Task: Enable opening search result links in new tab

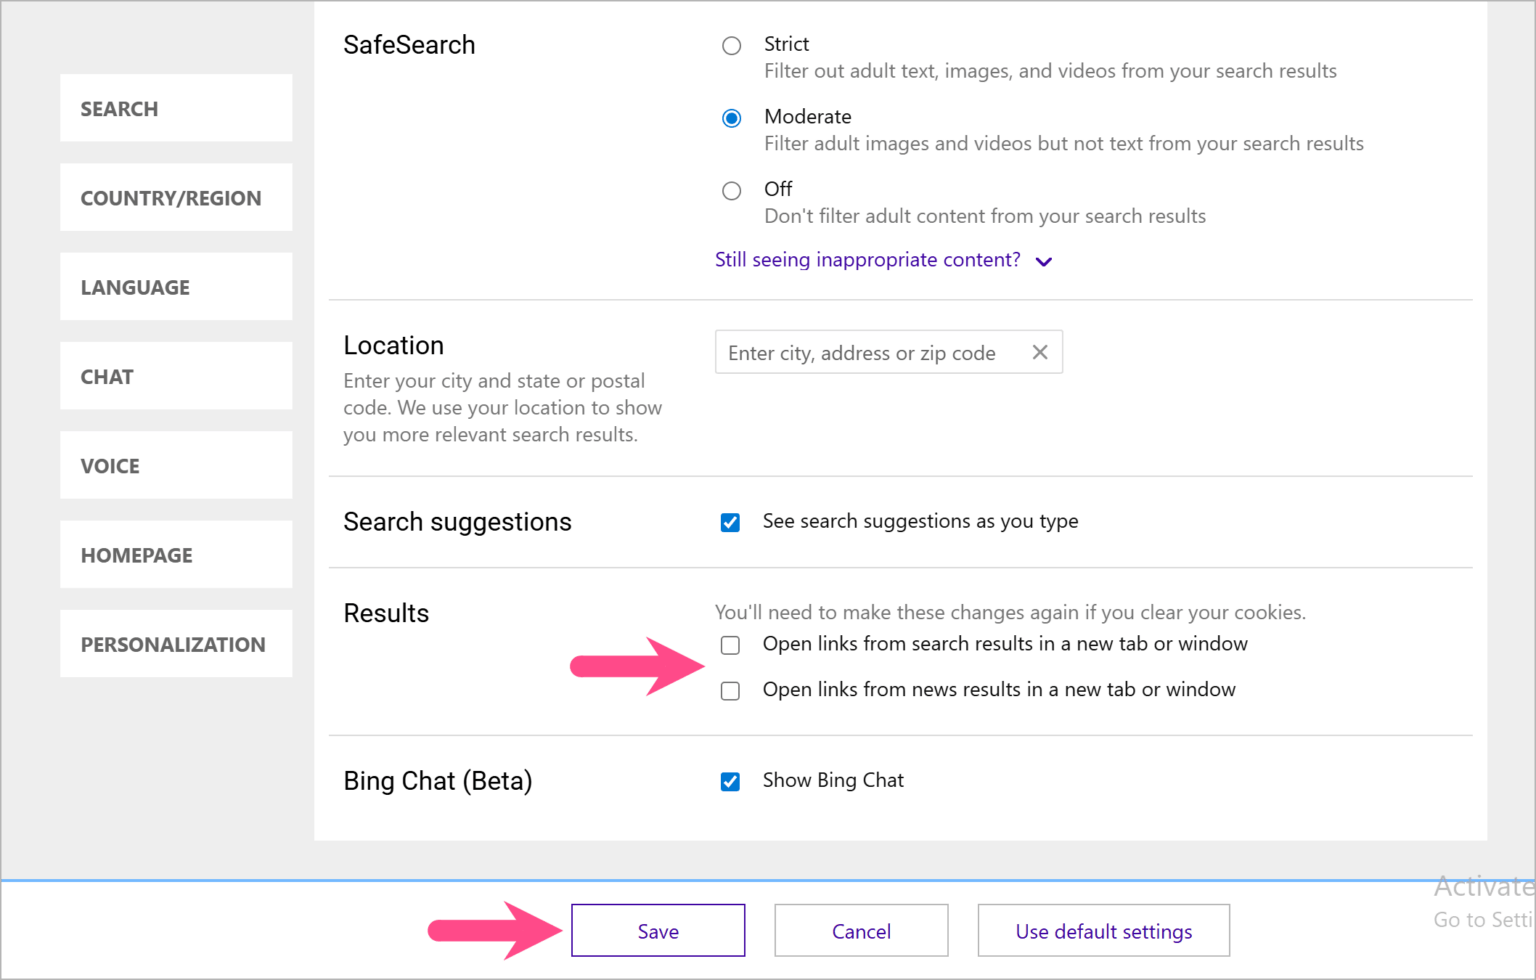Action: (x=730, y=645)
